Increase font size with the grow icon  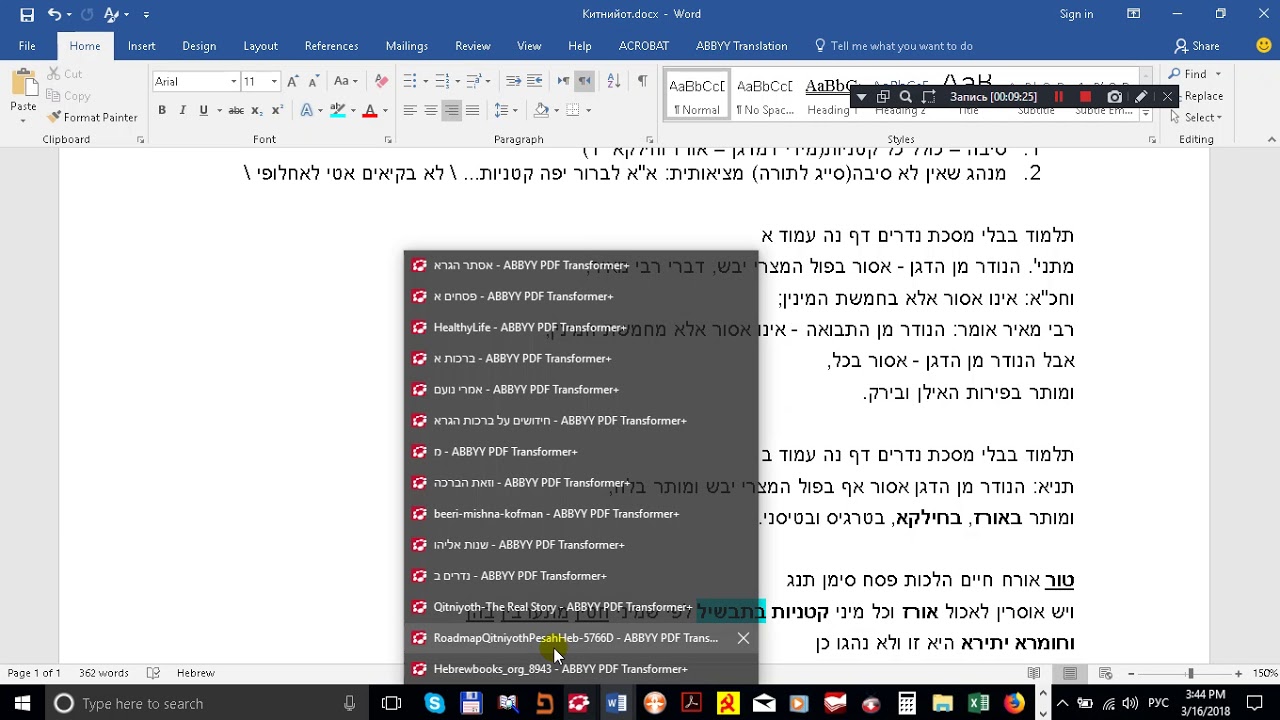(x=292, y=81)
